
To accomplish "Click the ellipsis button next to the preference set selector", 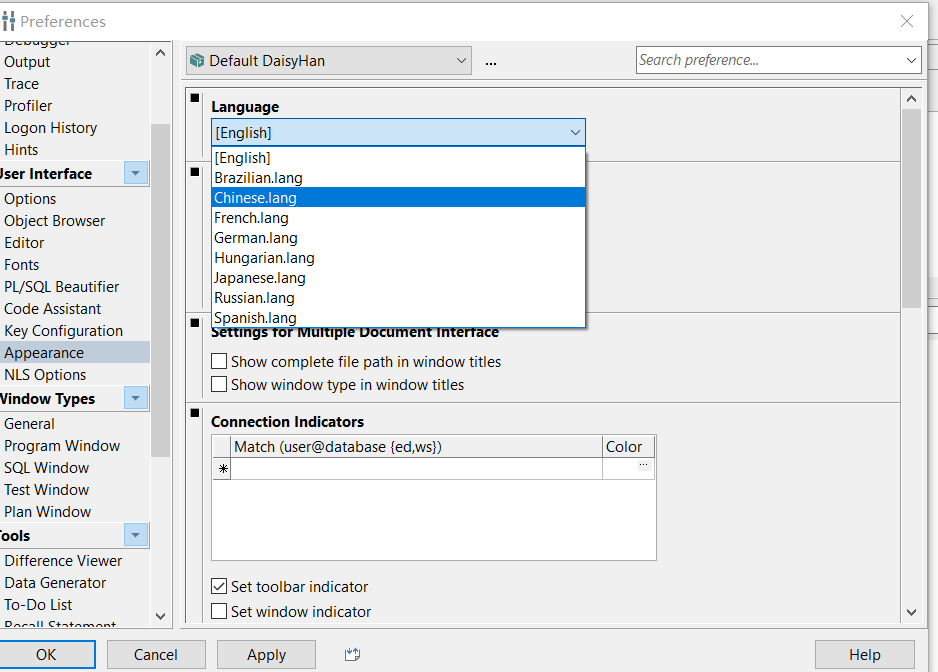I will pos(490,61).
